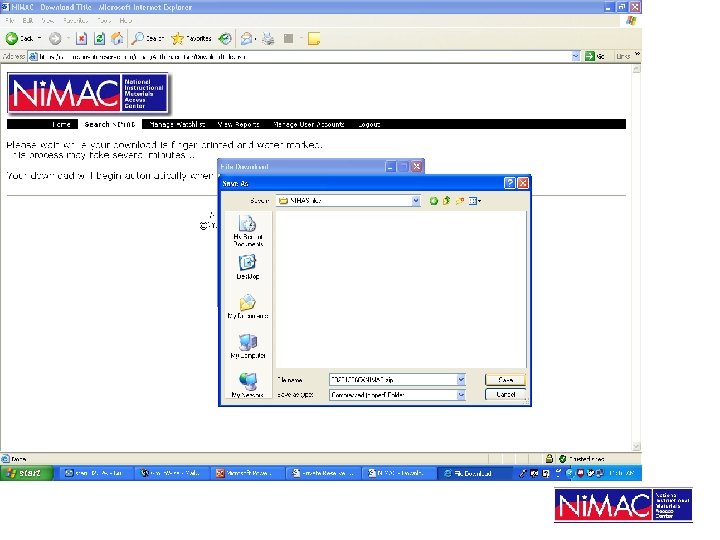Viewport: 720px width, 540px height.
Task: Click the Mail toolbar icon
Action: point(247,39)
